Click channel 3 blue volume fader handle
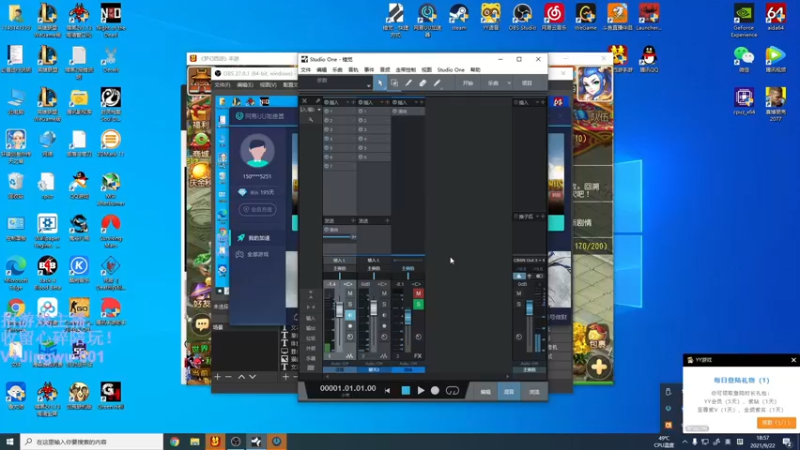800x450 pixels. click(408, 317)
